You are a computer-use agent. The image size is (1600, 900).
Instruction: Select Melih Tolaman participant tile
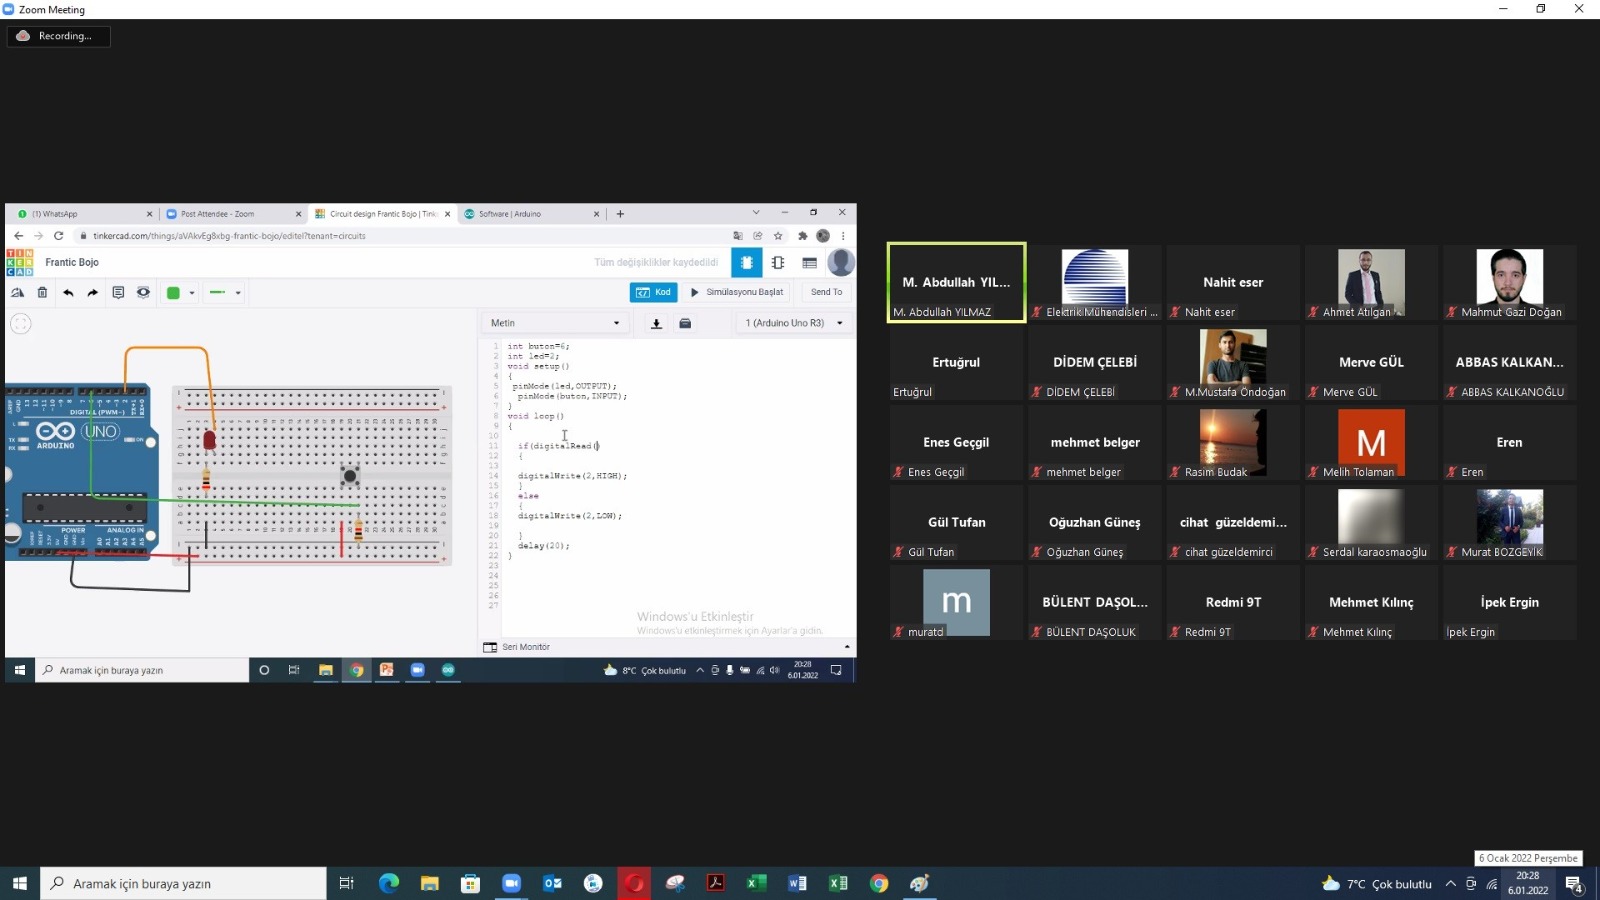coord(1371,442)
